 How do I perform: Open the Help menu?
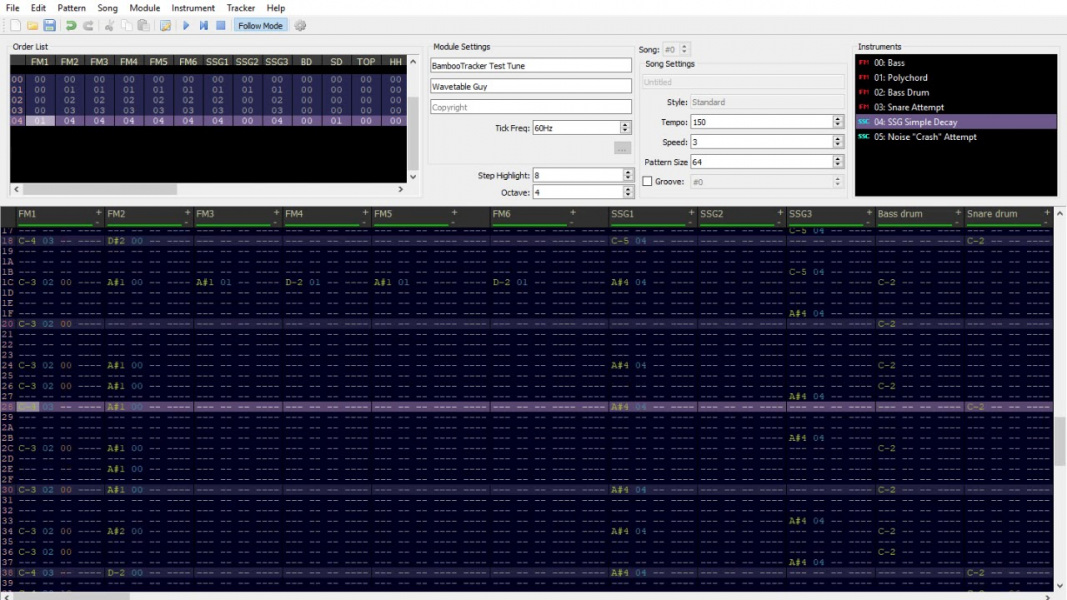coord(276,8)
